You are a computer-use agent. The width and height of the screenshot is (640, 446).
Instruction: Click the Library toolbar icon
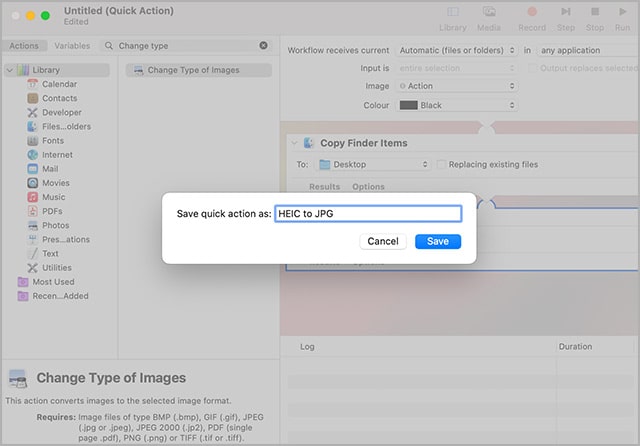[452, 13]
